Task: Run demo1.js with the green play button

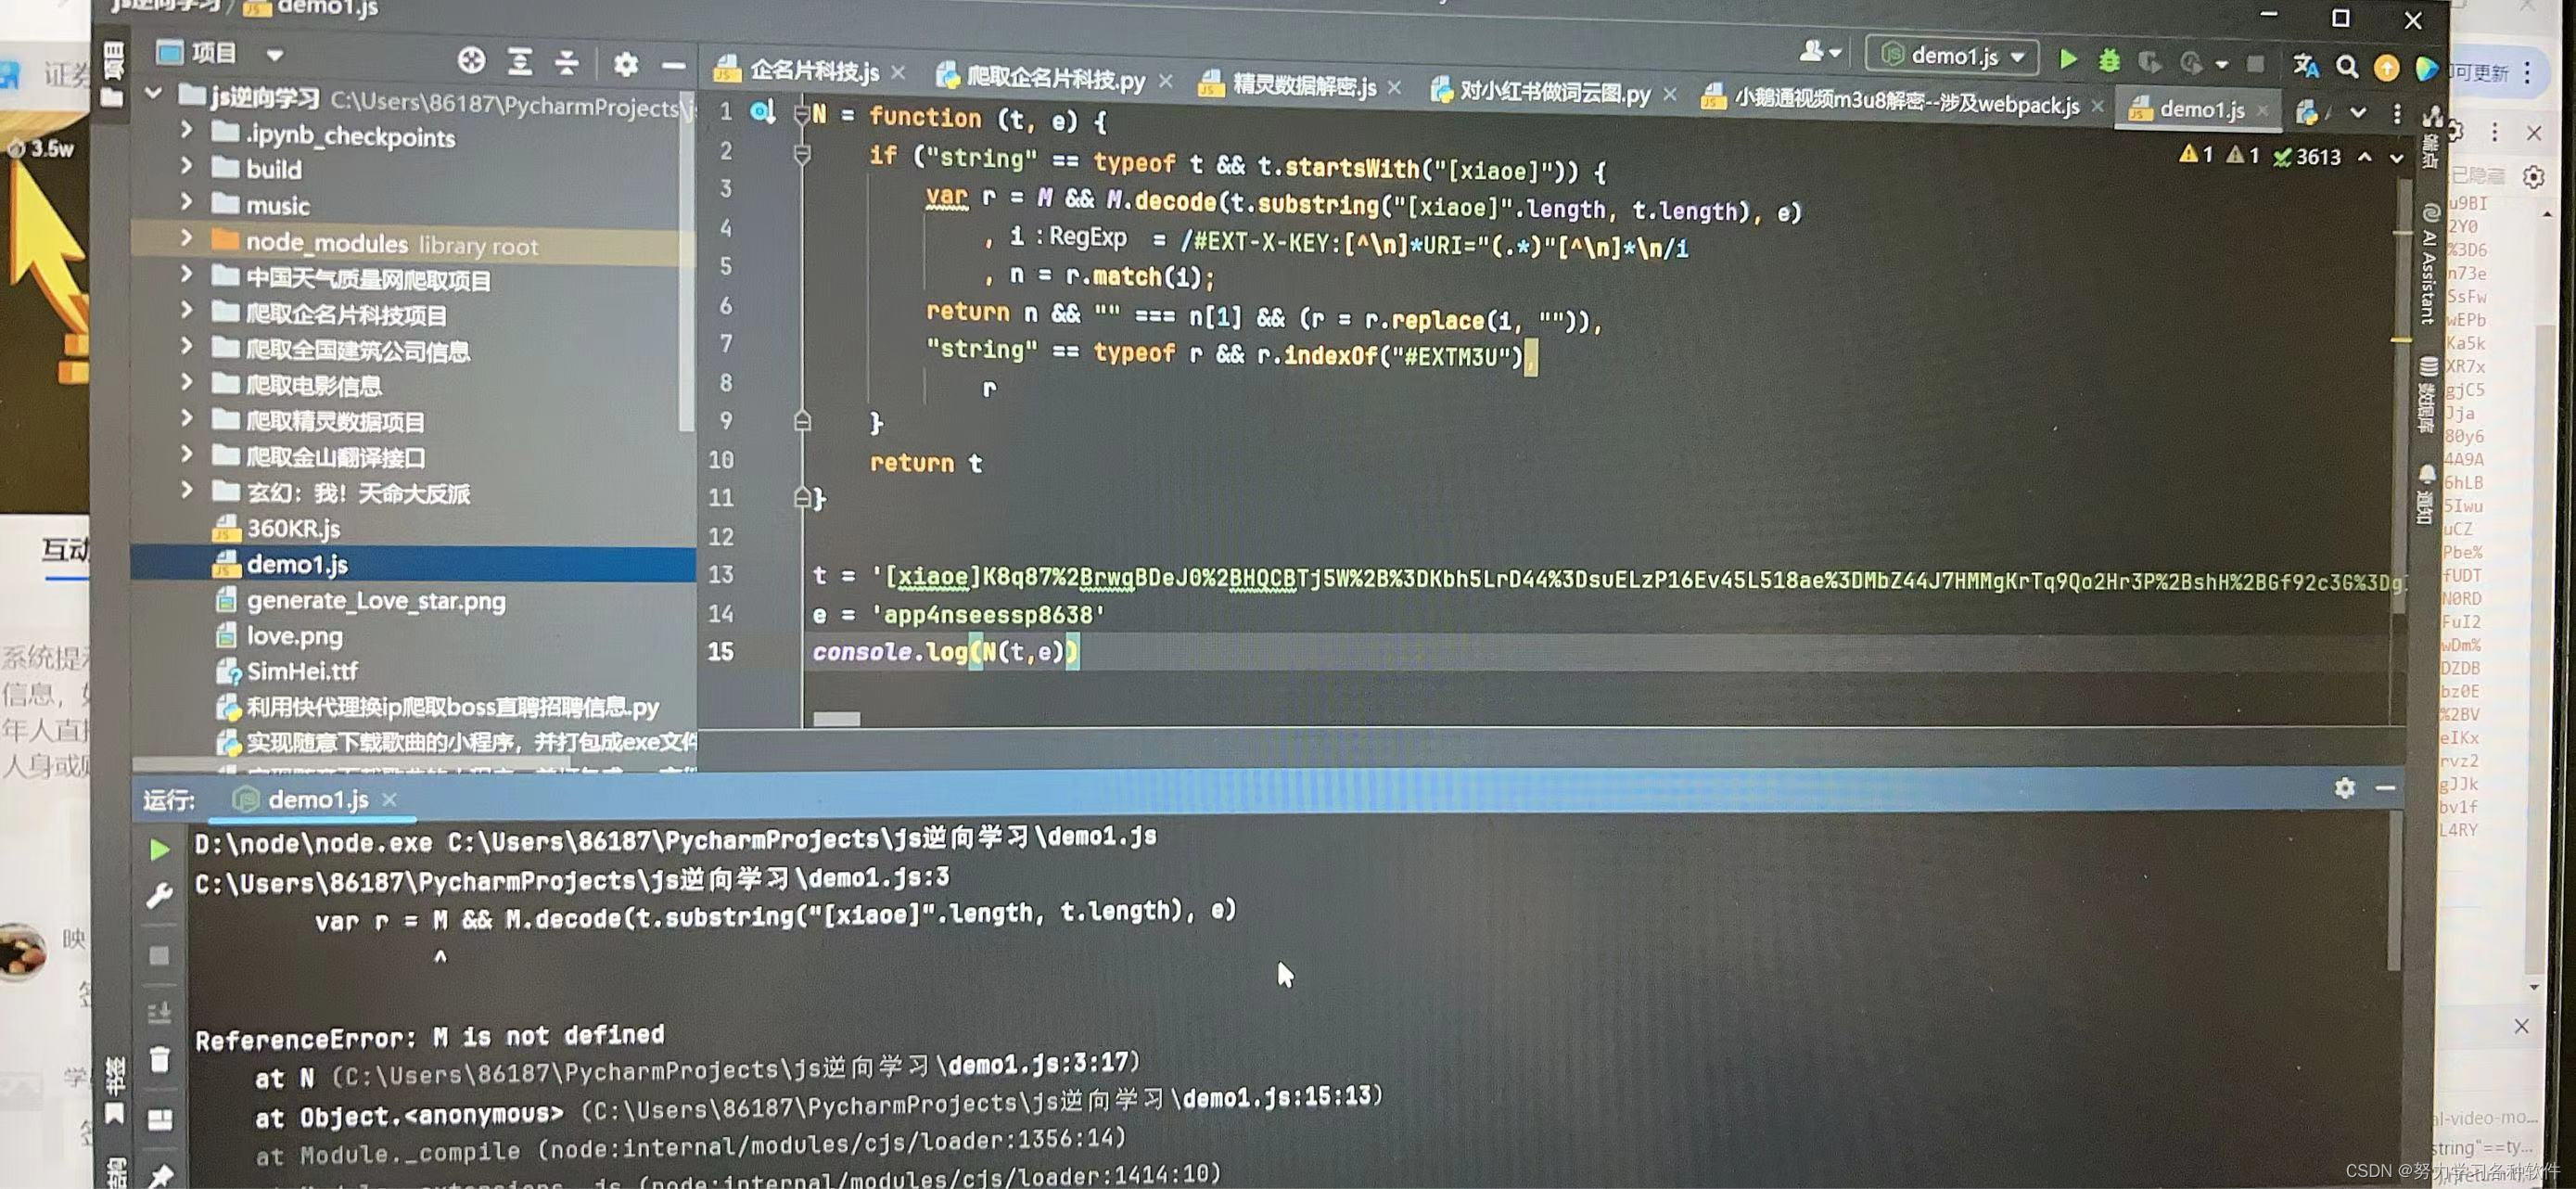Action: pyautogui.click(x=2068, y=60)
